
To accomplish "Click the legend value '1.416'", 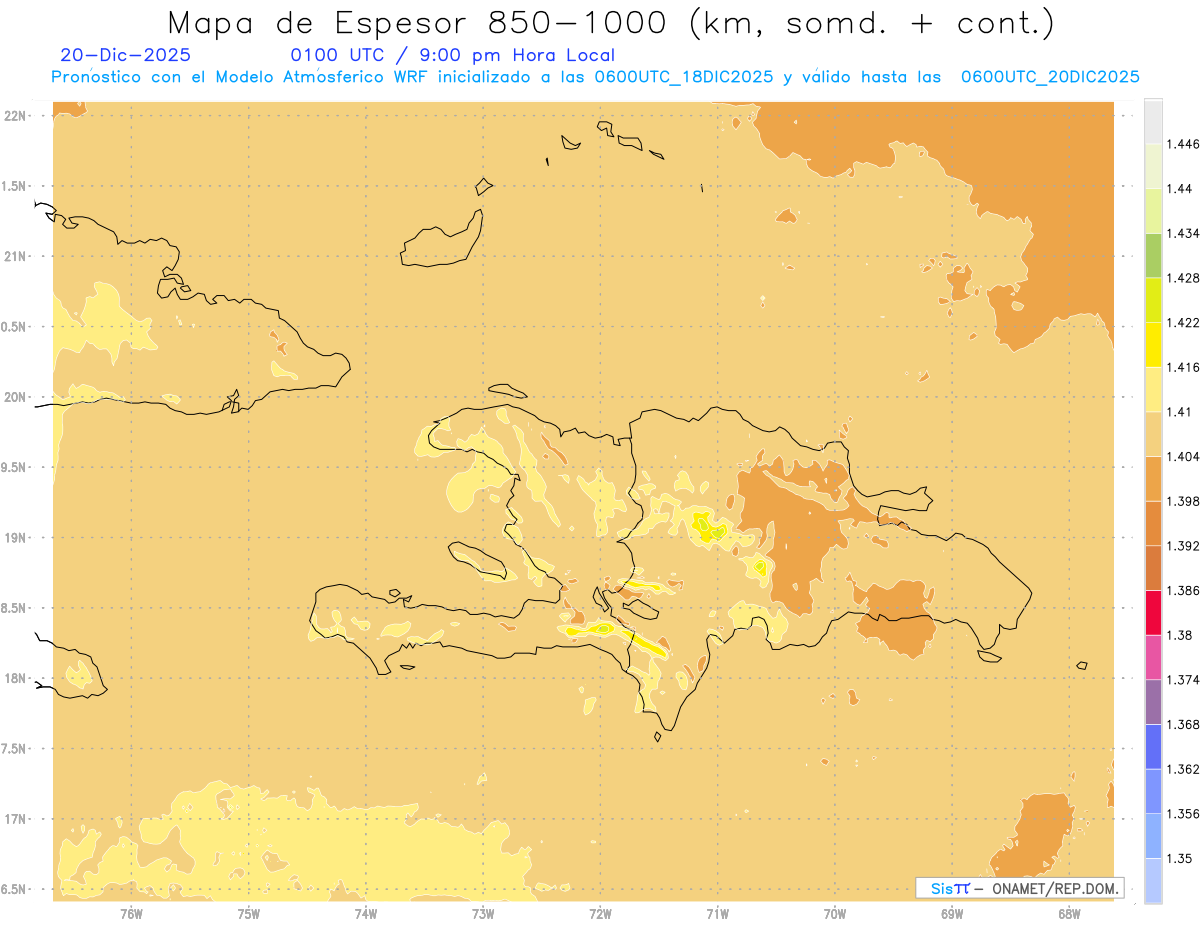I will pos(1183,367).
